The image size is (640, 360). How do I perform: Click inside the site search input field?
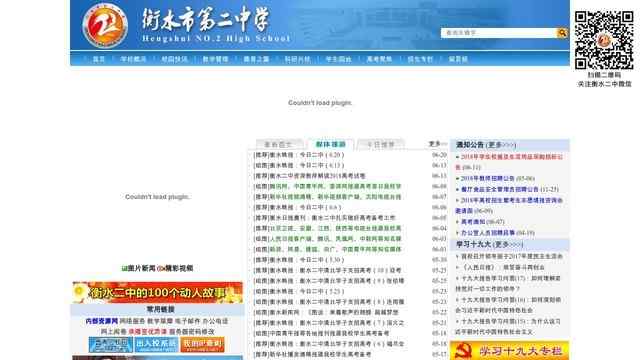499,33
